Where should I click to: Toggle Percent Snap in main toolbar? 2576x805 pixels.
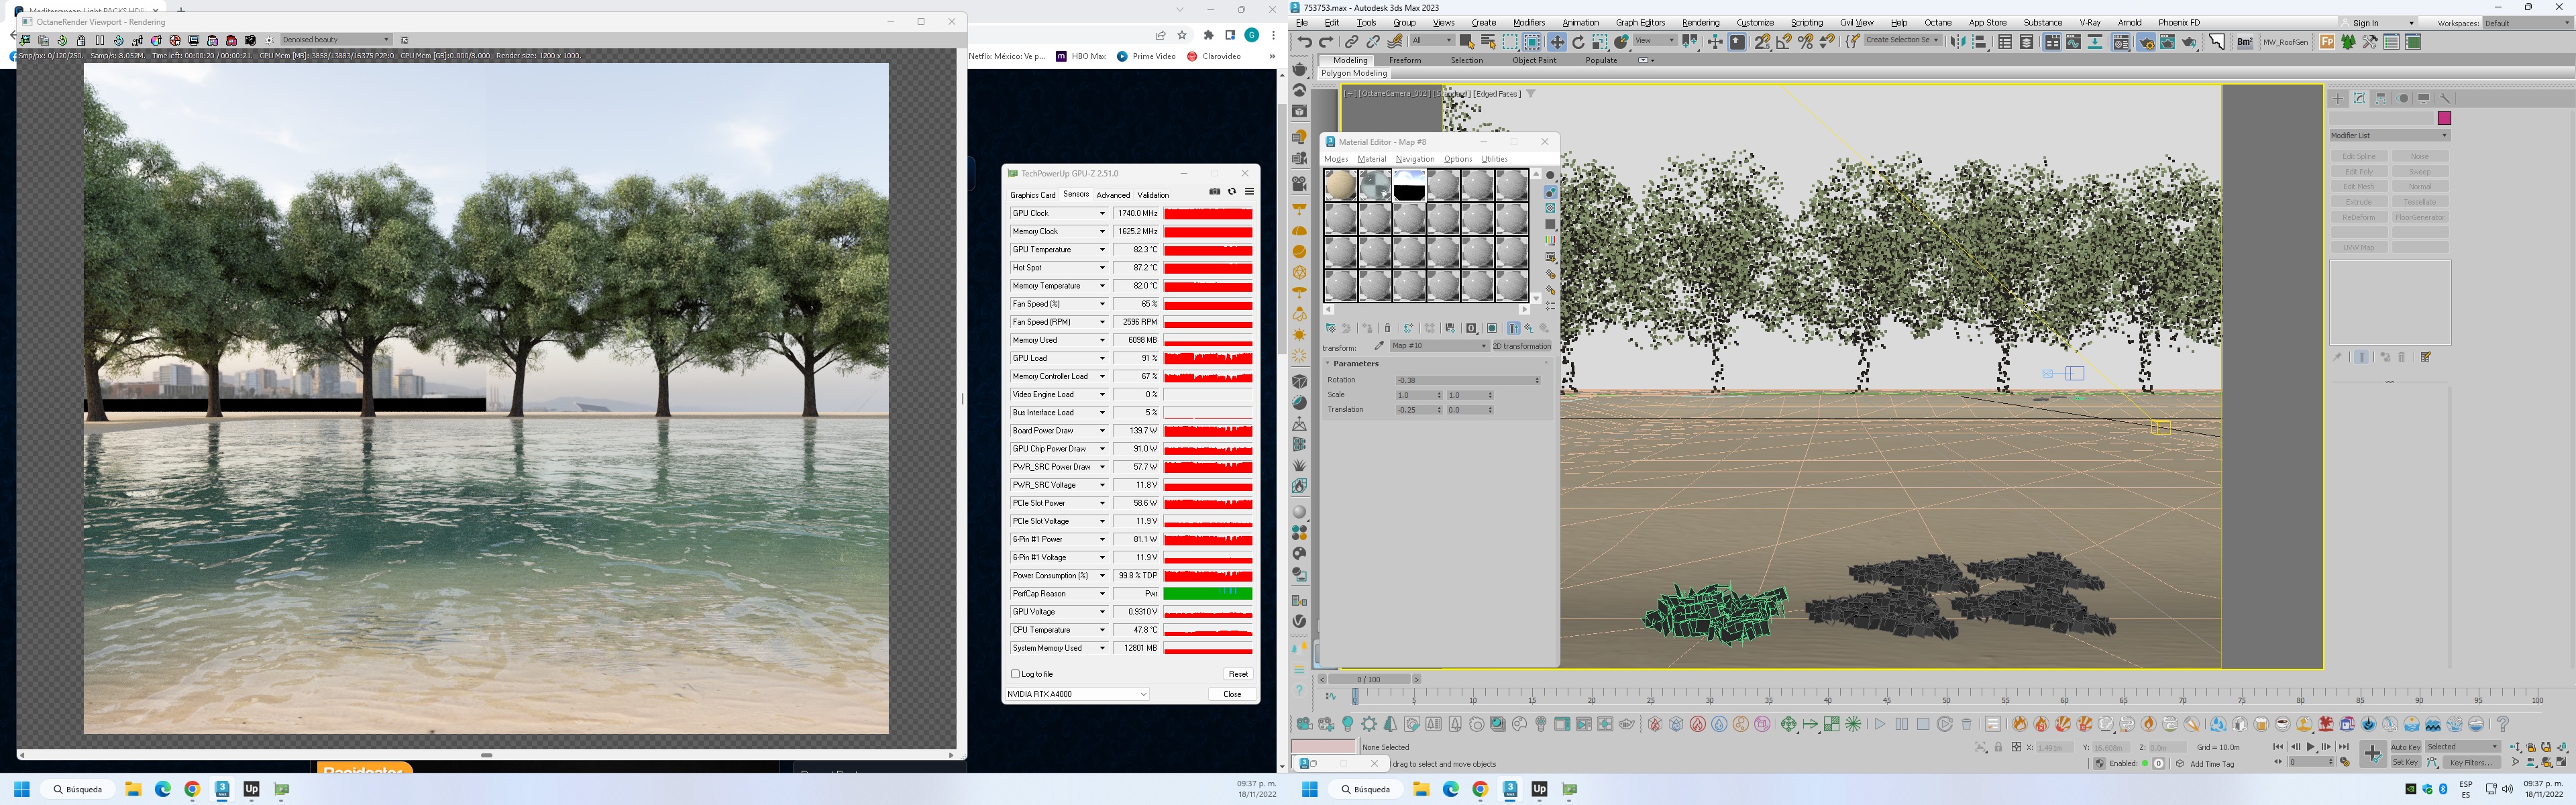tap(1805, 42)
